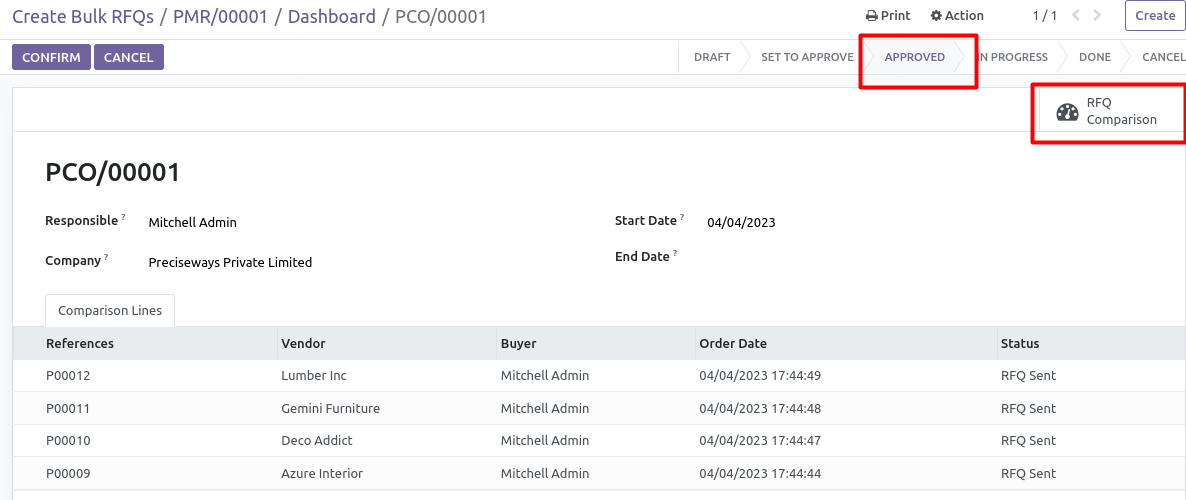The image size is (1186, 500).
Task: Show help tooltip next to Company
Action: 107,257
